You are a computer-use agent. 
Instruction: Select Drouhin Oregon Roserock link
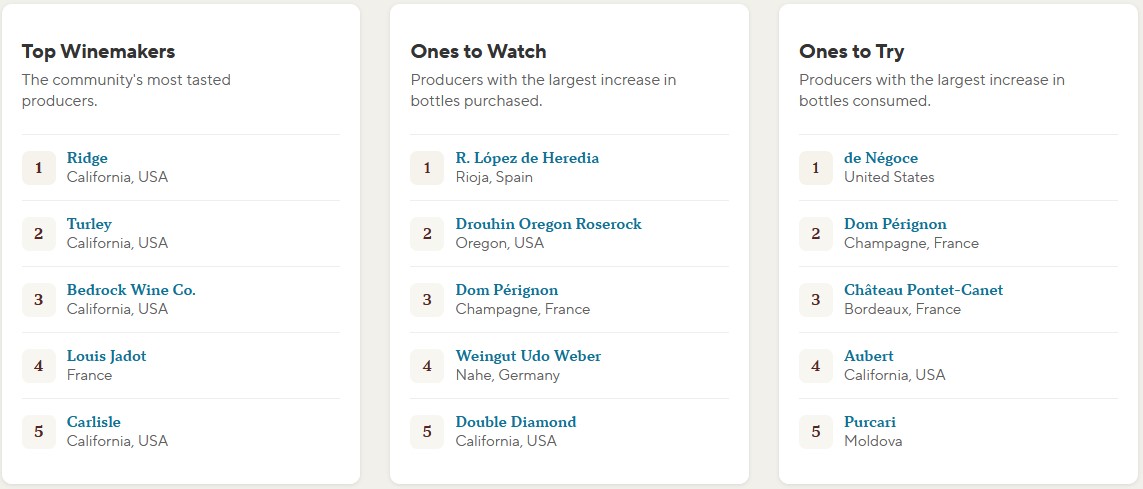pos(548,224)
